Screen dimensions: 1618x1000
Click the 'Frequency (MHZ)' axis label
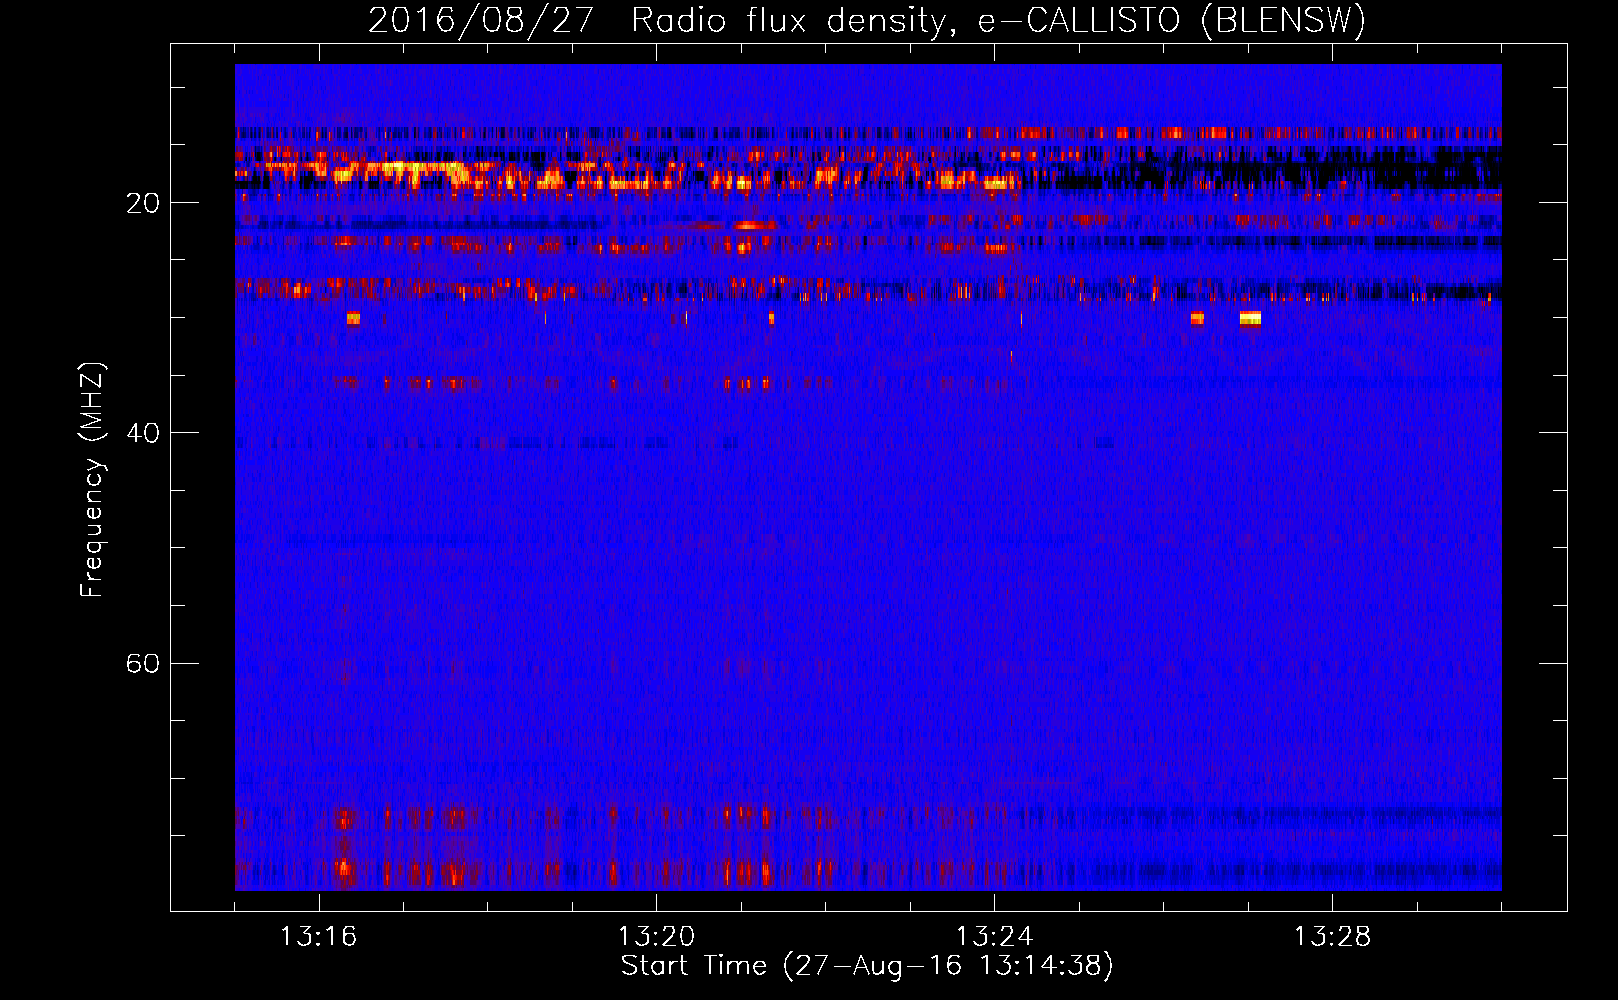pos(92,480)
